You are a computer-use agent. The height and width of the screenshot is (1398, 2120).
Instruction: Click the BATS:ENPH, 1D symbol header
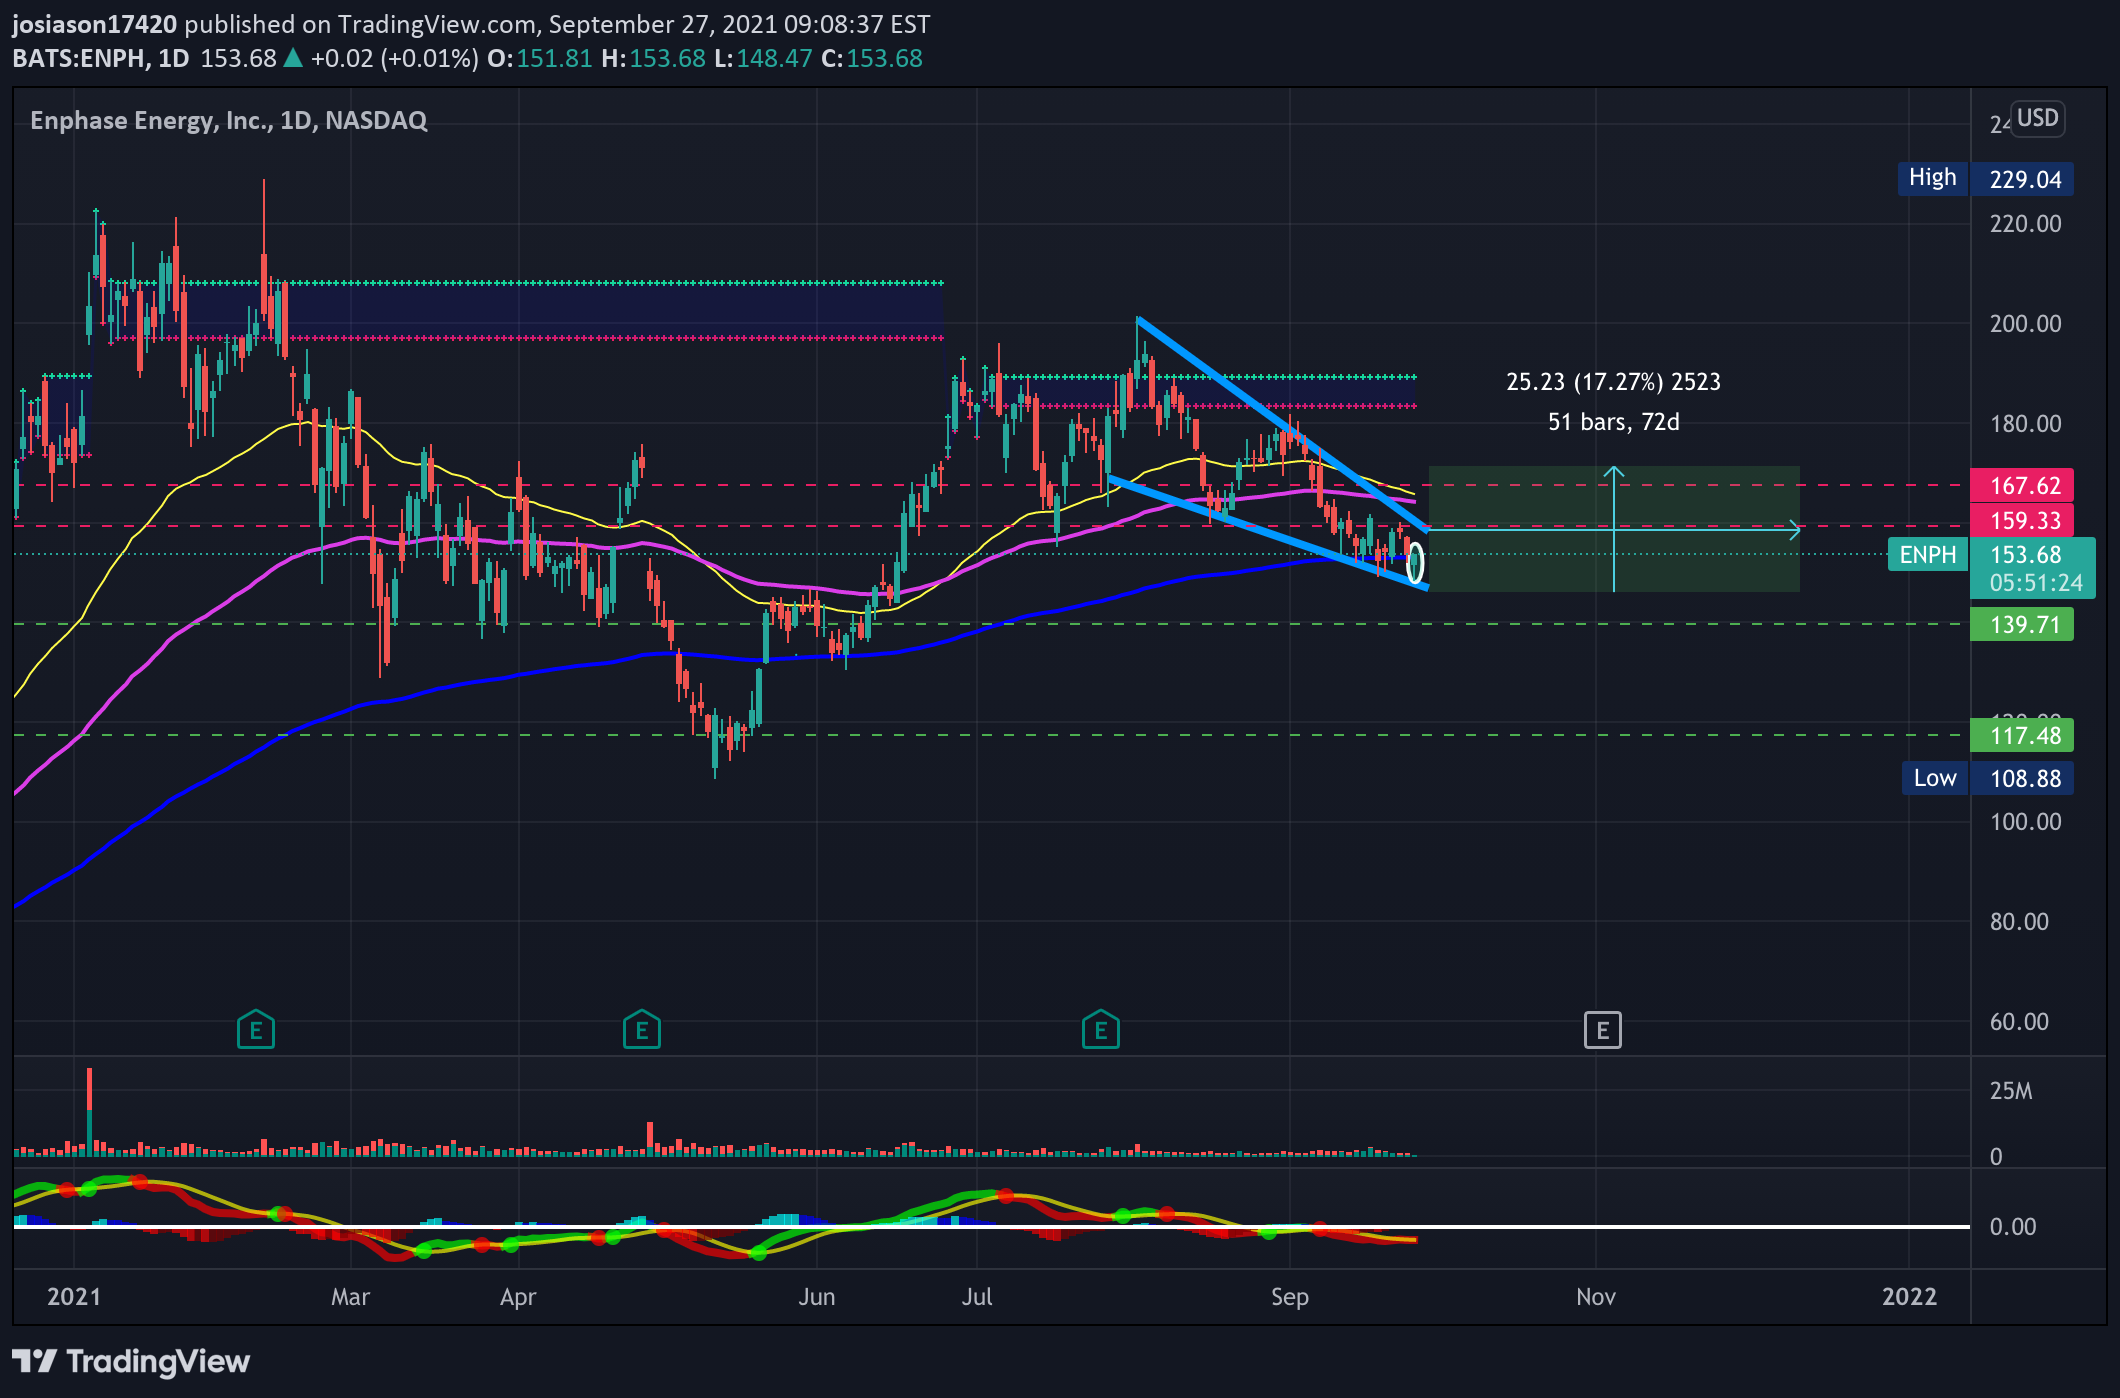101,58
